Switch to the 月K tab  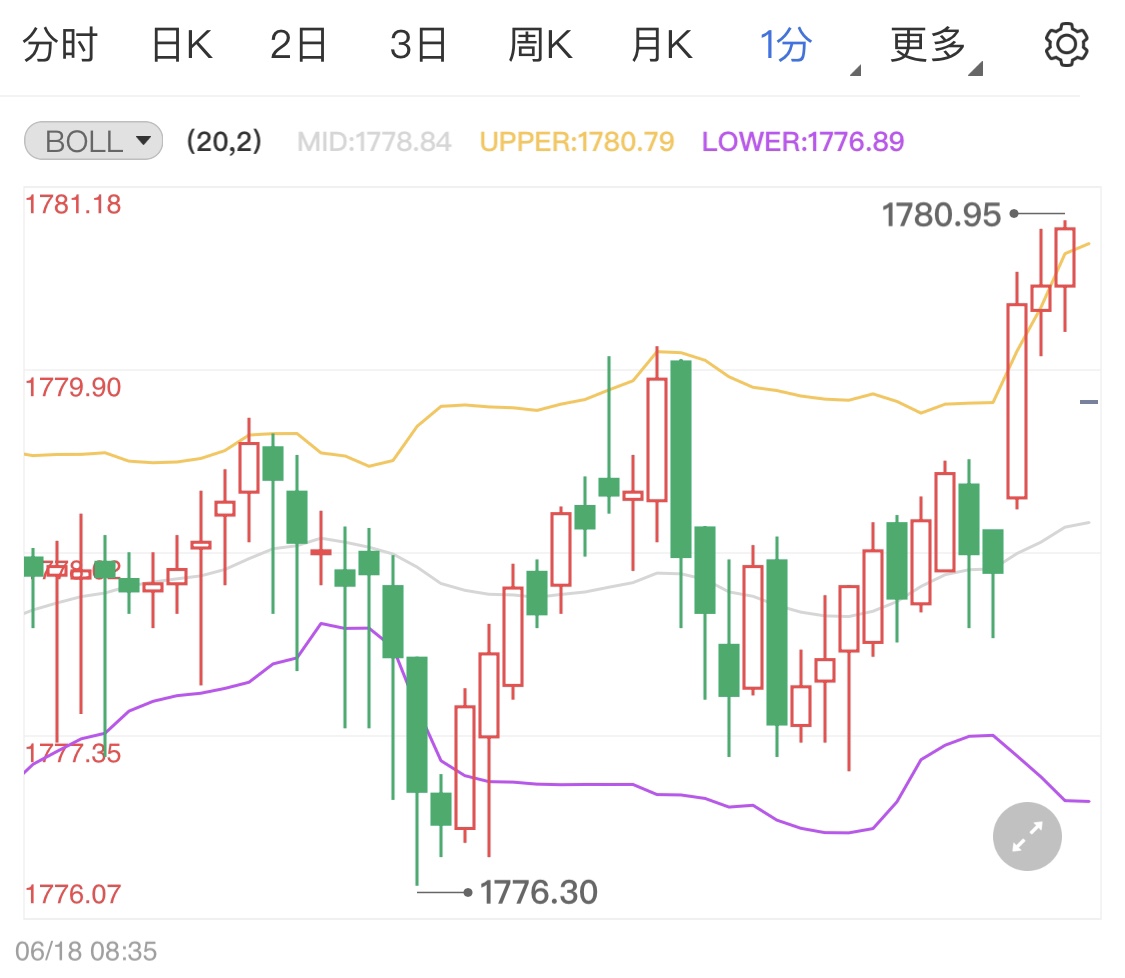point(662,45)
